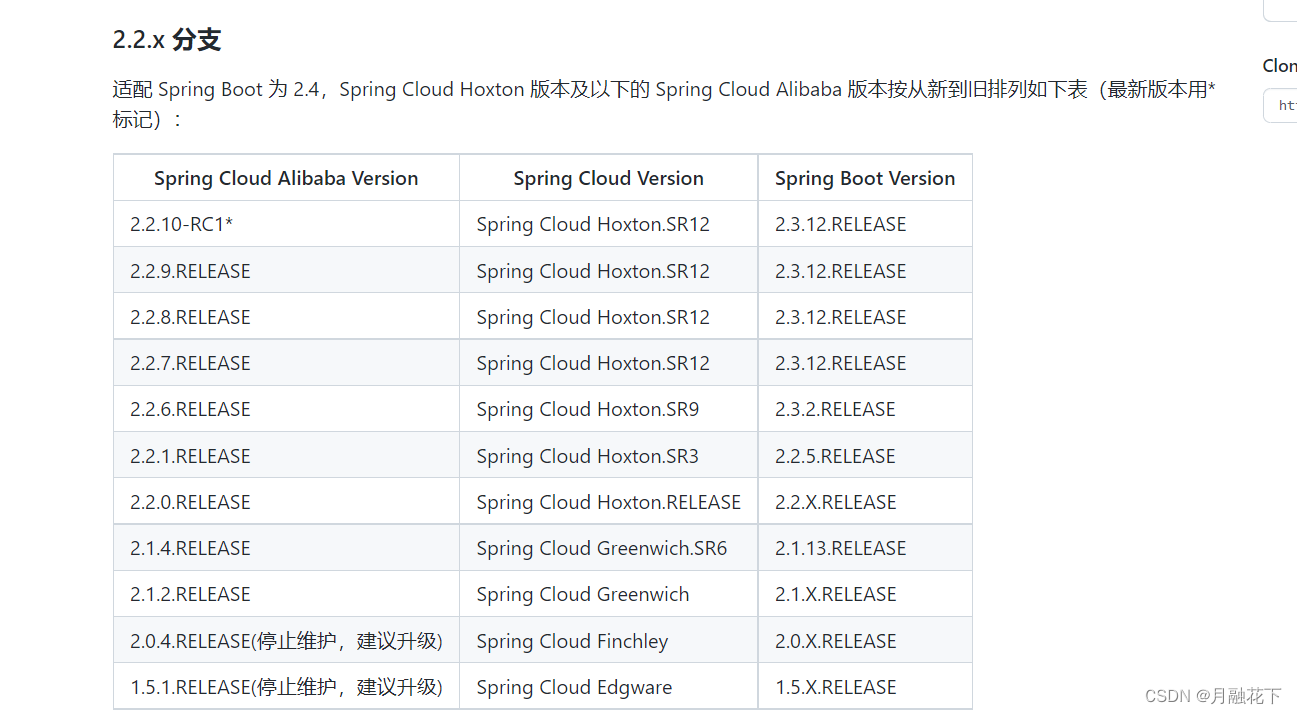Click the "Spring Cloud Alibaba Version" column header
Image resolution: width=1297 pixels, height=714 pixels.
286,178
